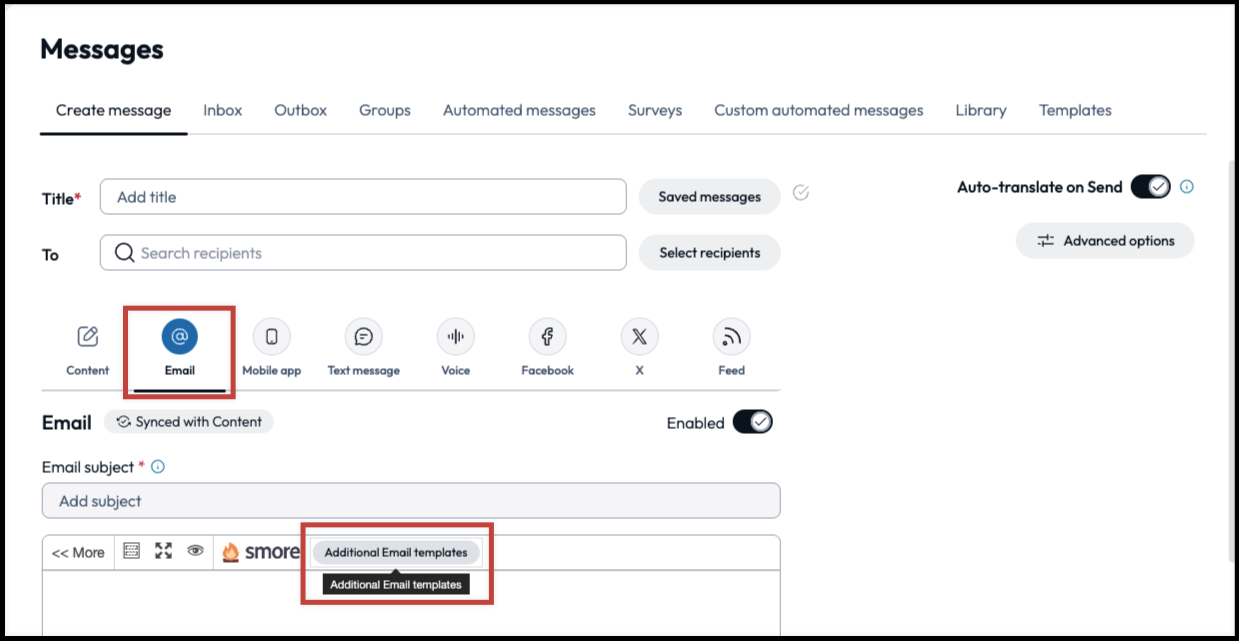Select the Facebook channel icon
Image resolution: width=1239 pixels, height=641 pixels.
pyautogui.click(x=547, y=337)
